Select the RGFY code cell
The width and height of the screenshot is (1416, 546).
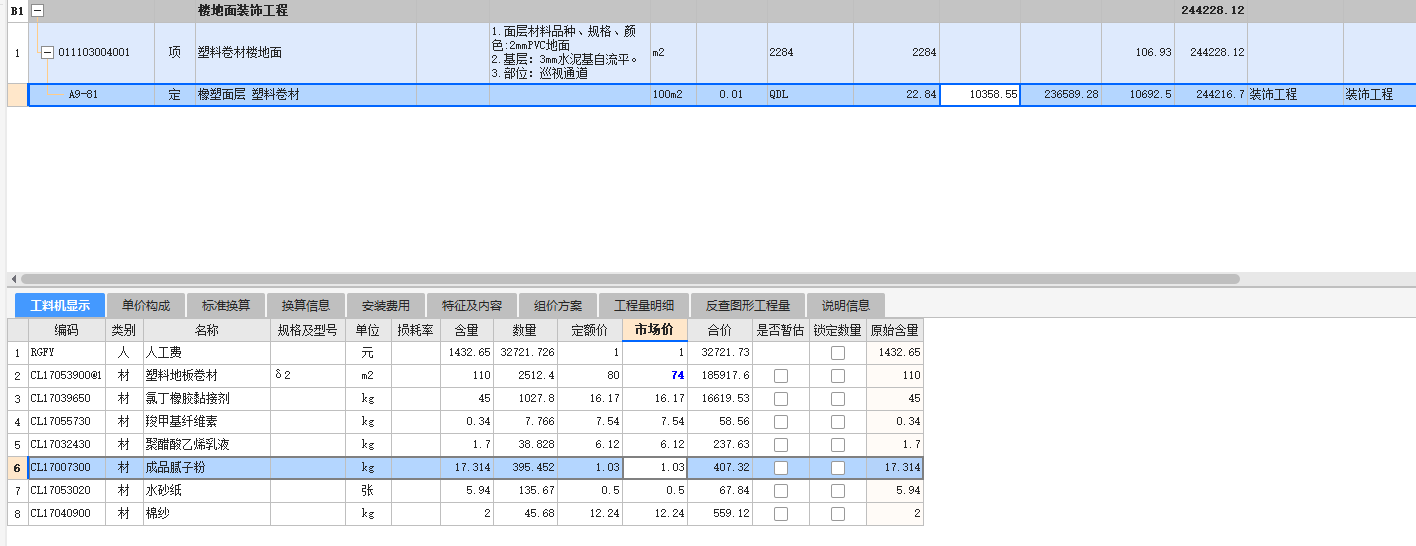(x=67, y=352)
